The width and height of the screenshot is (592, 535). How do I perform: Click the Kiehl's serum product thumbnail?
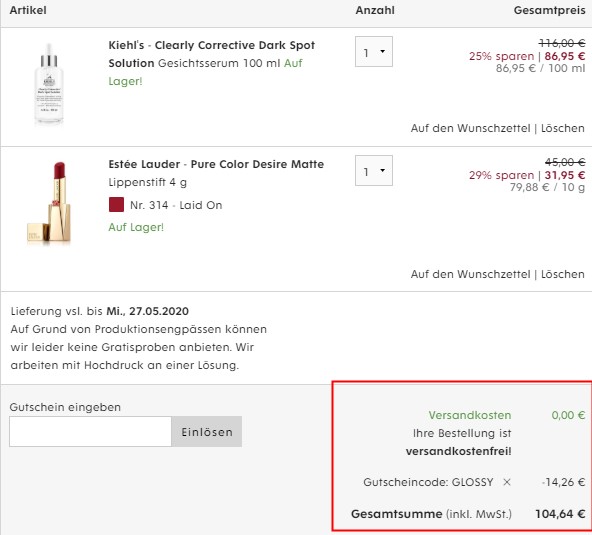tap(49, 84)
